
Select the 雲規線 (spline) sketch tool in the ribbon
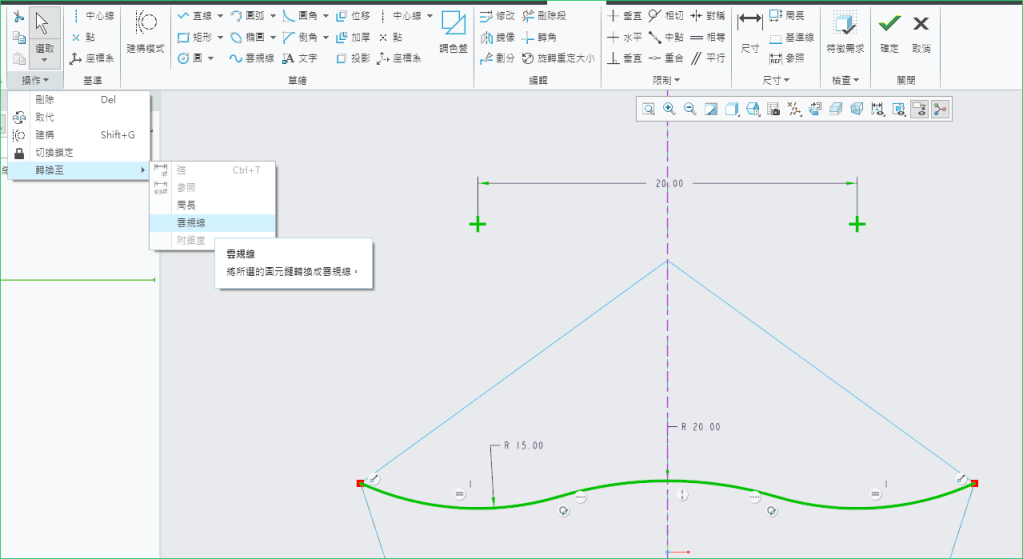[251, 59]
